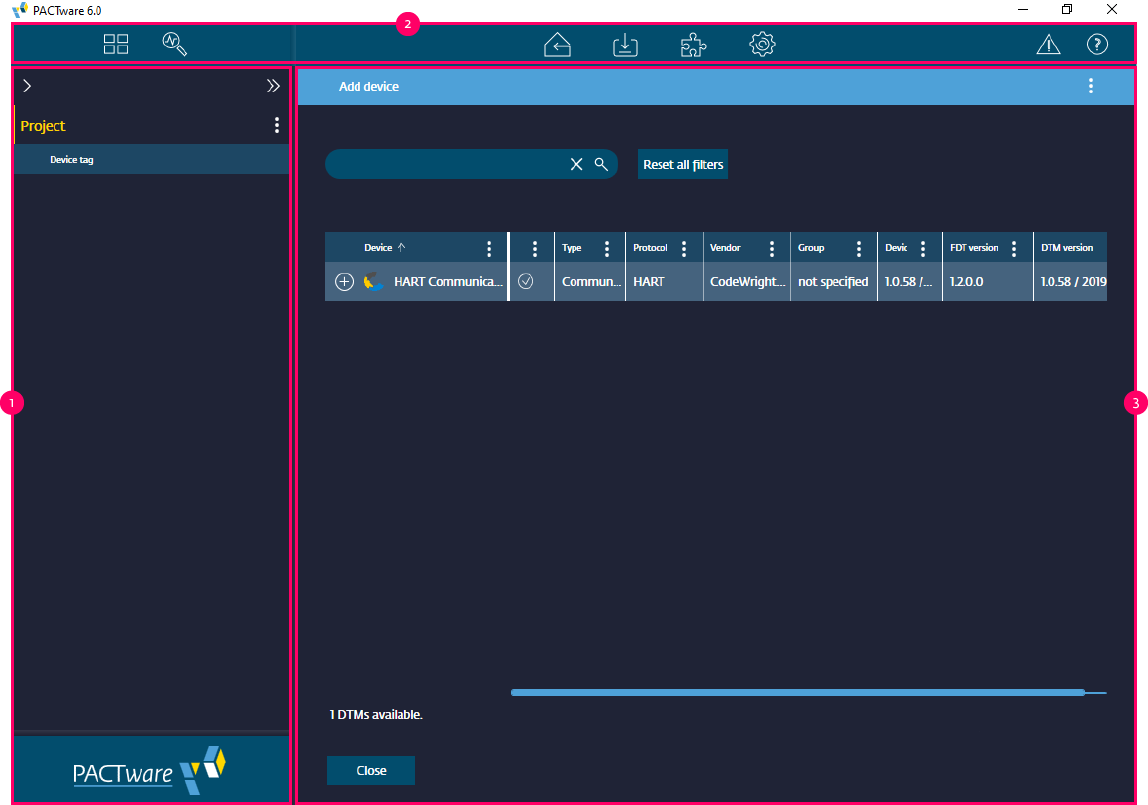Open the Device column filter menu
Screen dimensions: 1148x805
(490, 248)
